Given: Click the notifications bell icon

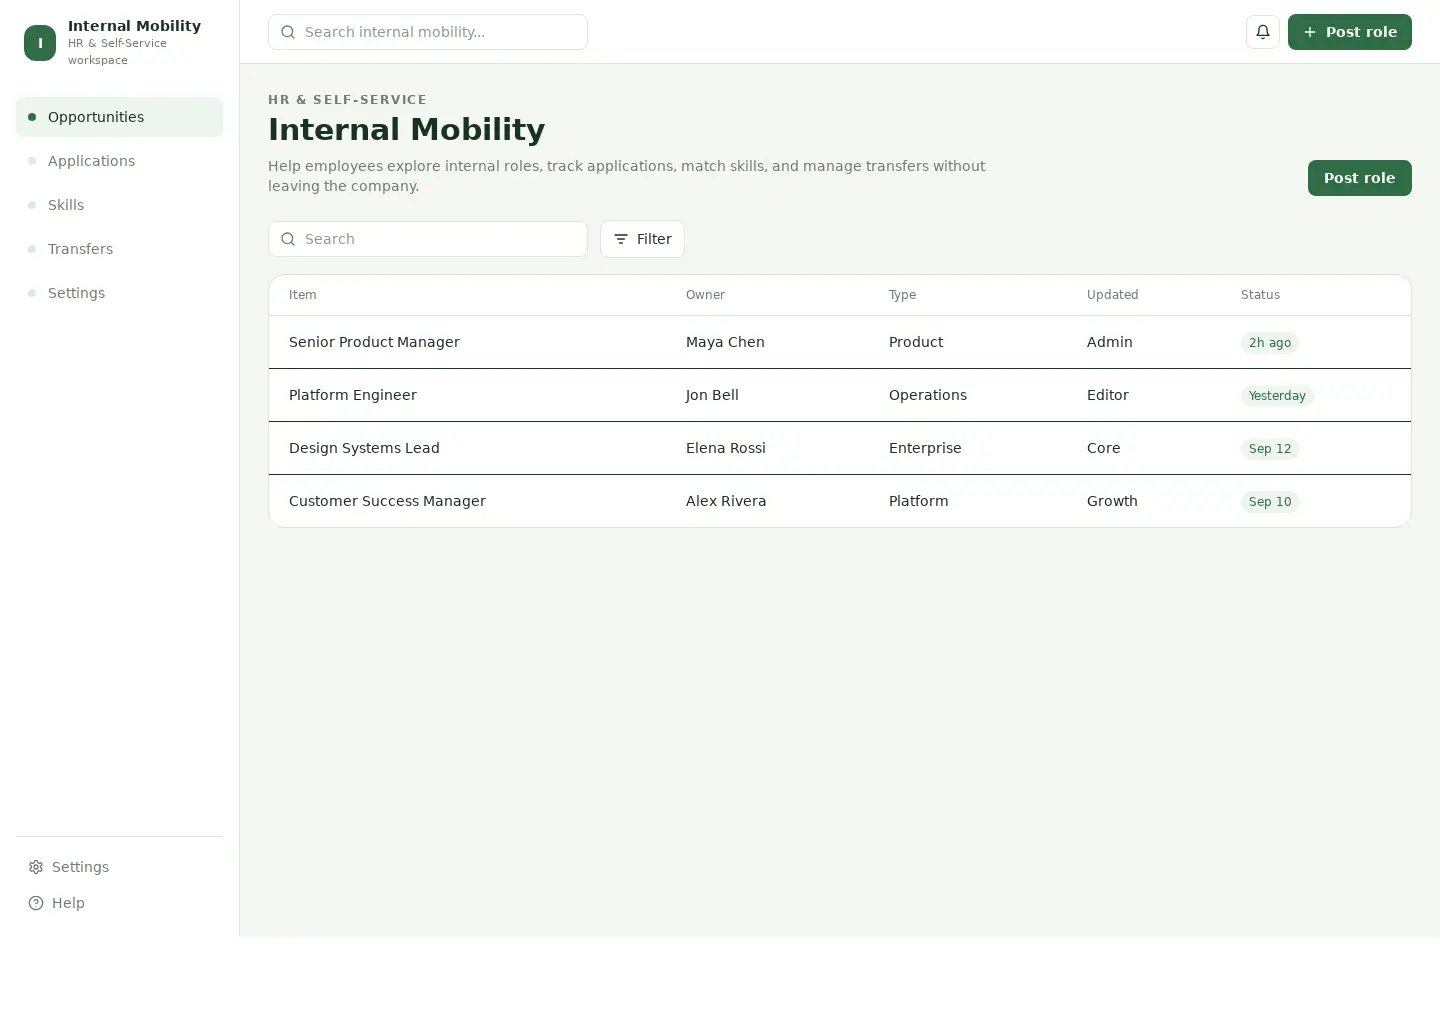Looking at the screenshot, I should point(1263,32).
